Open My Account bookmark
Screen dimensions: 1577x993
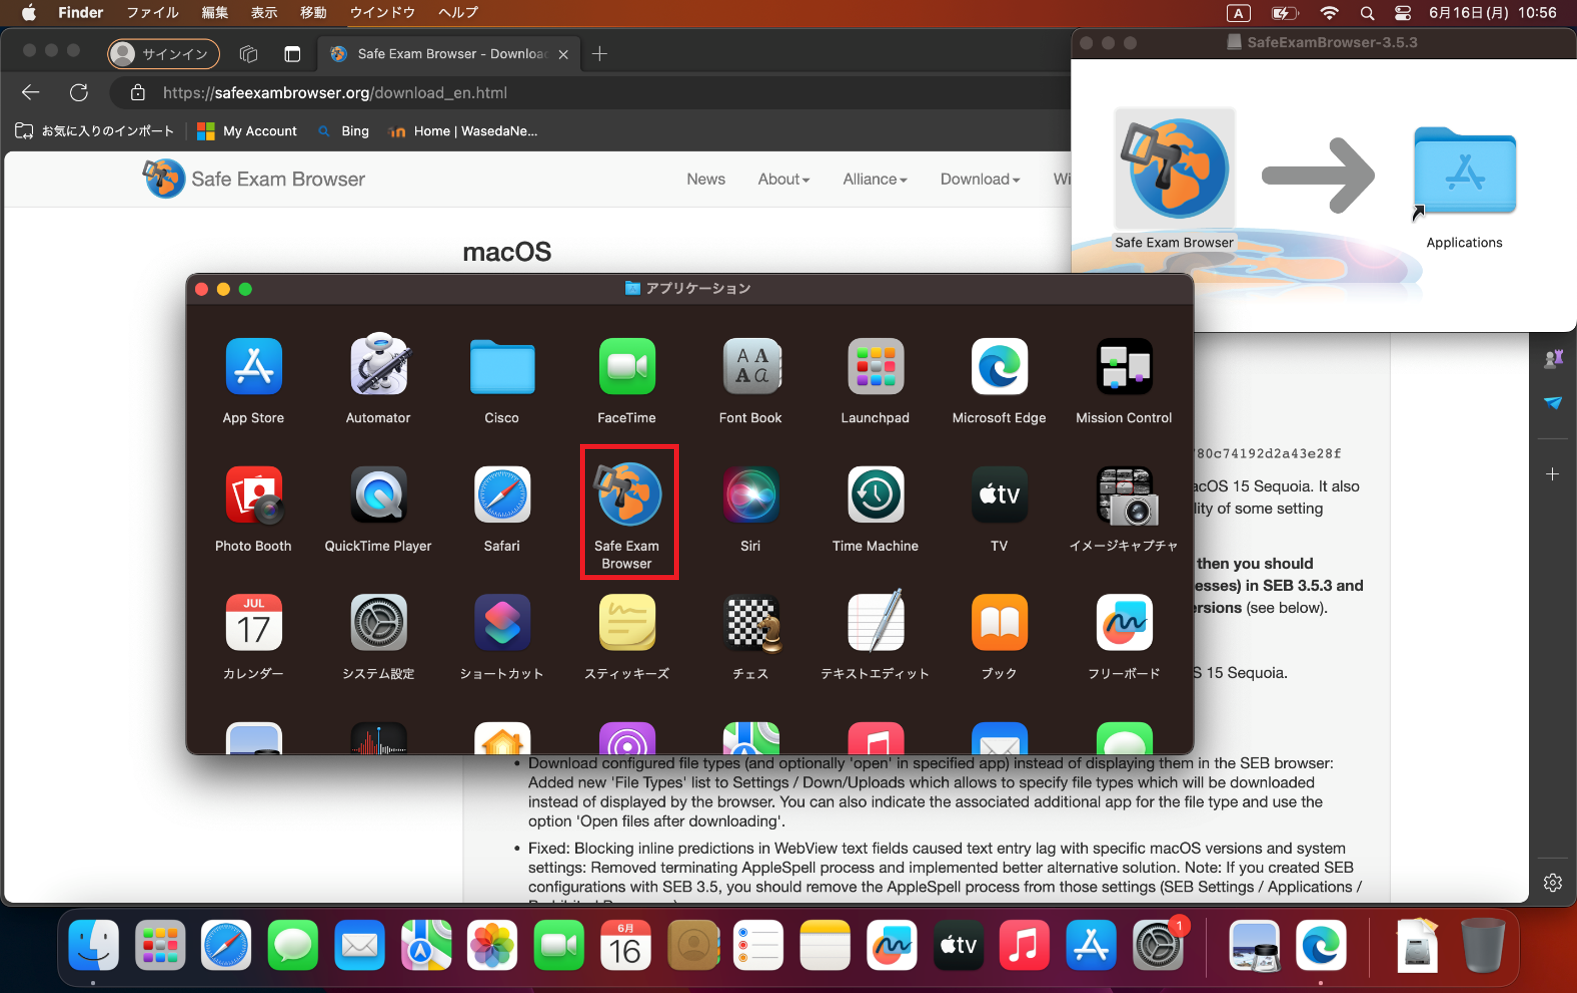point(247,131)
